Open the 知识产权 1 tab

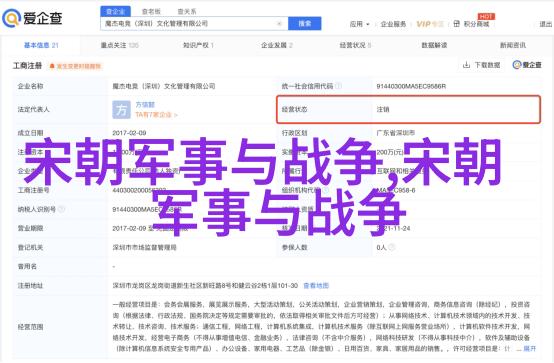[198, 45]
